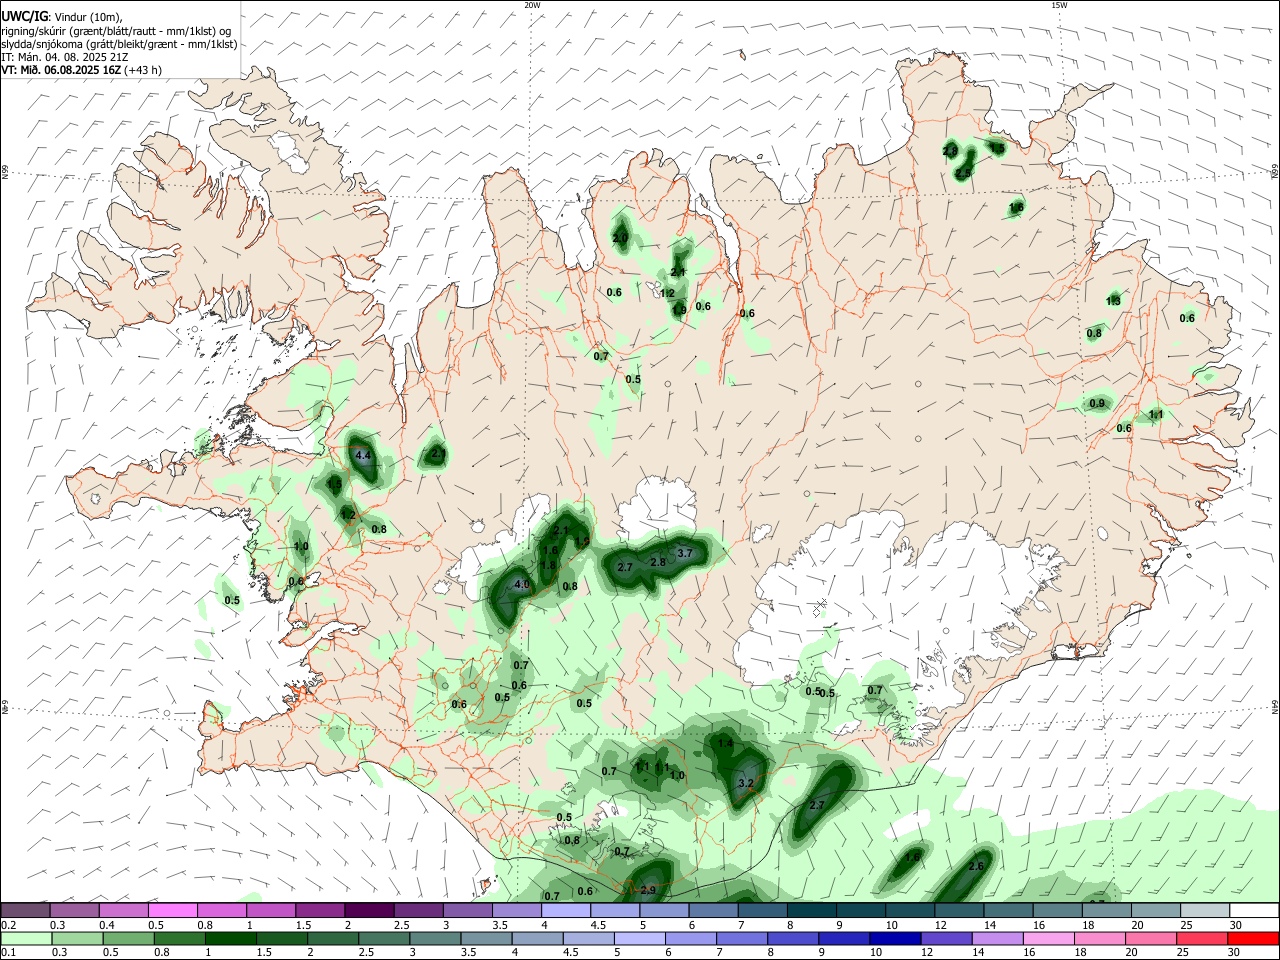Viewport: 1280px width, 960px height.
Task: Click the 0.2 label in upper legend row
Action: coord(8,925)
